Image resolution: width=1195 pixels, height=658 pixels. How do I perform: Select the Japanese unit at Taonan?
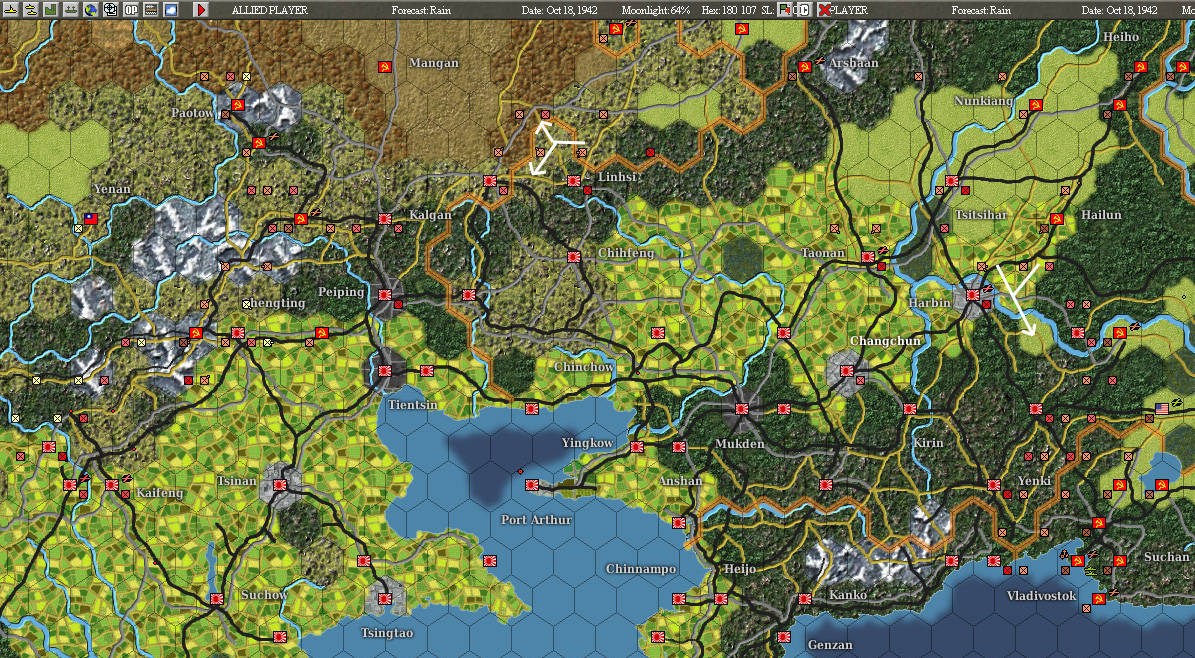(x=868, y=257)
